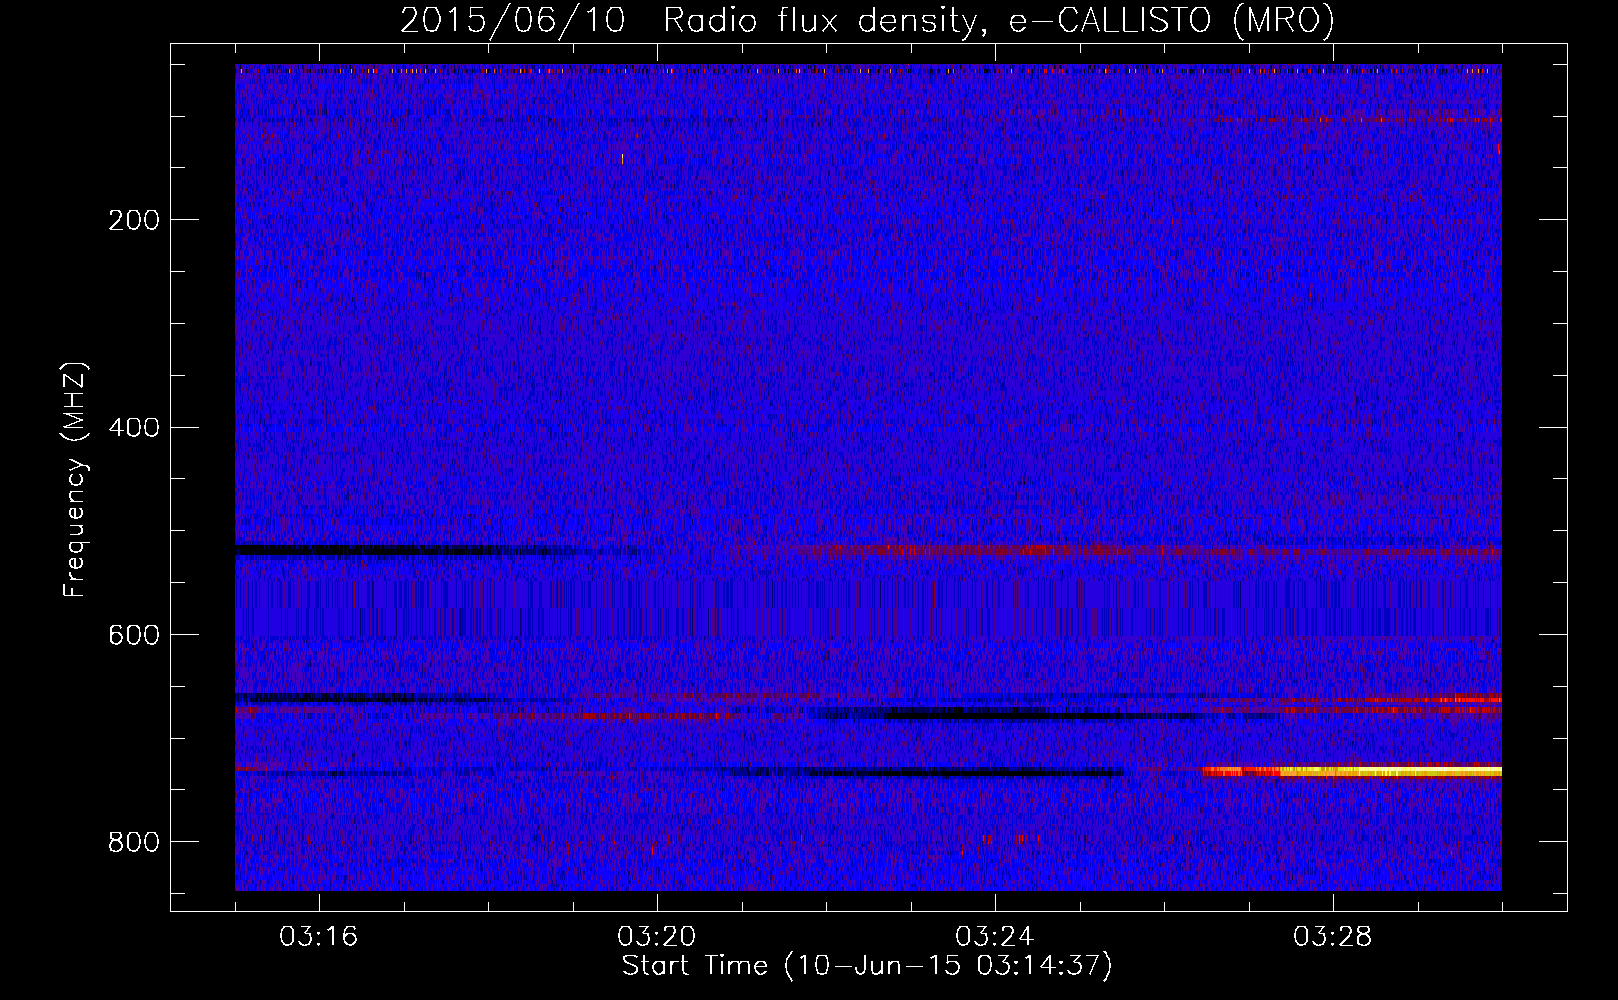Click the 400 frequency tick label

(x=134, y=428)
